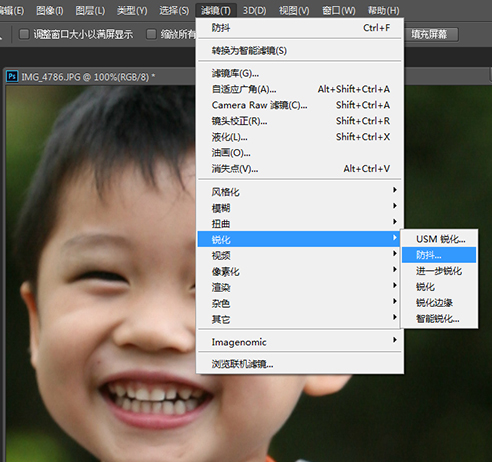Expand the 模糊 submenu
The height and width of the screenshot is (462, 492).
(300, 208)
